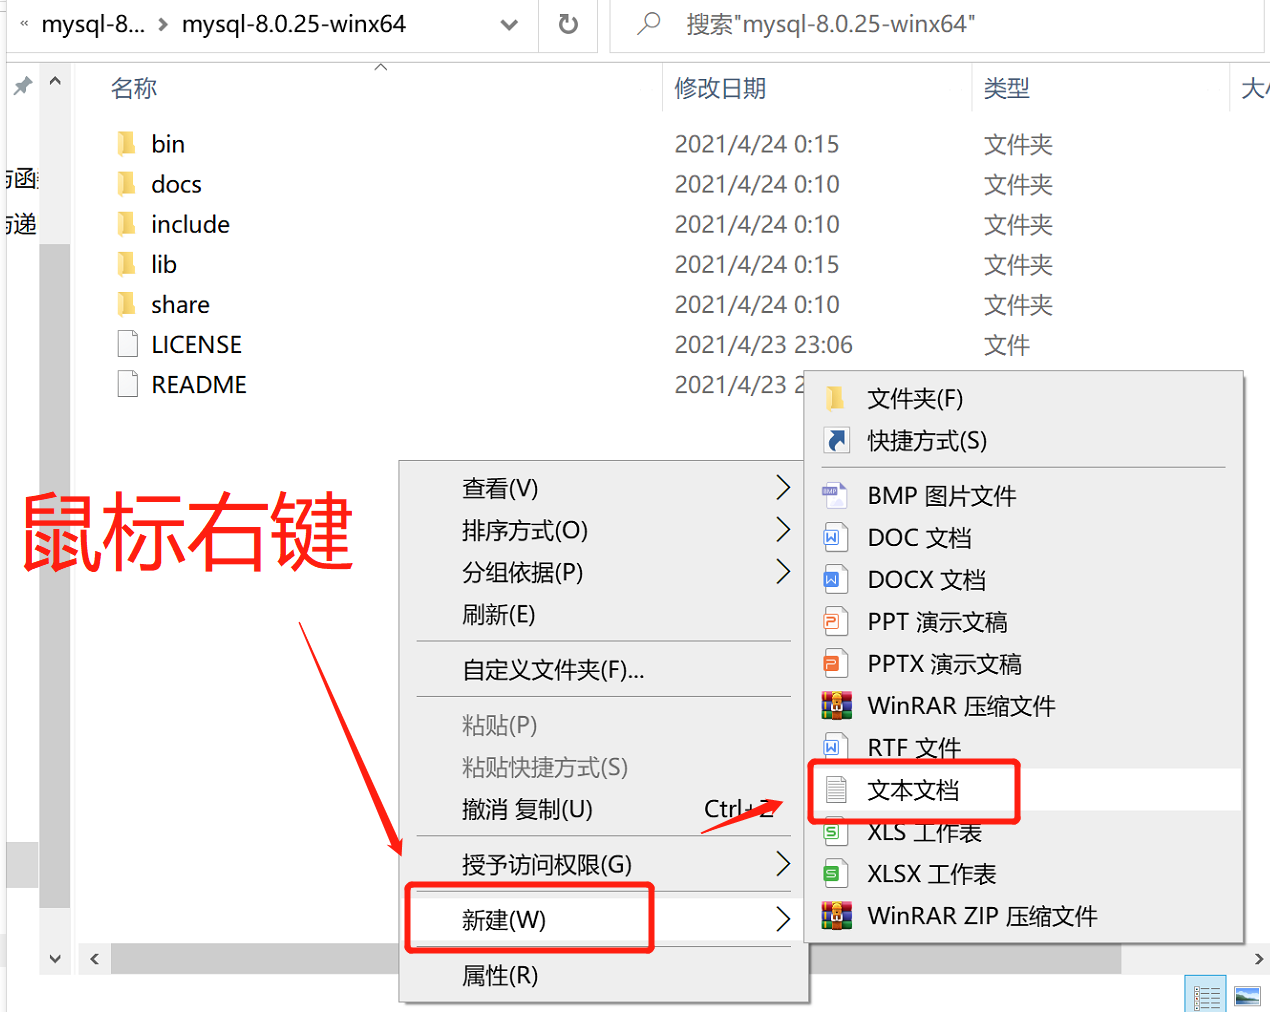This screenshot has height=1012, width=1270.
Task: Expand the 授予访问权限(G) submenu arrow
Action: point(783,864)
